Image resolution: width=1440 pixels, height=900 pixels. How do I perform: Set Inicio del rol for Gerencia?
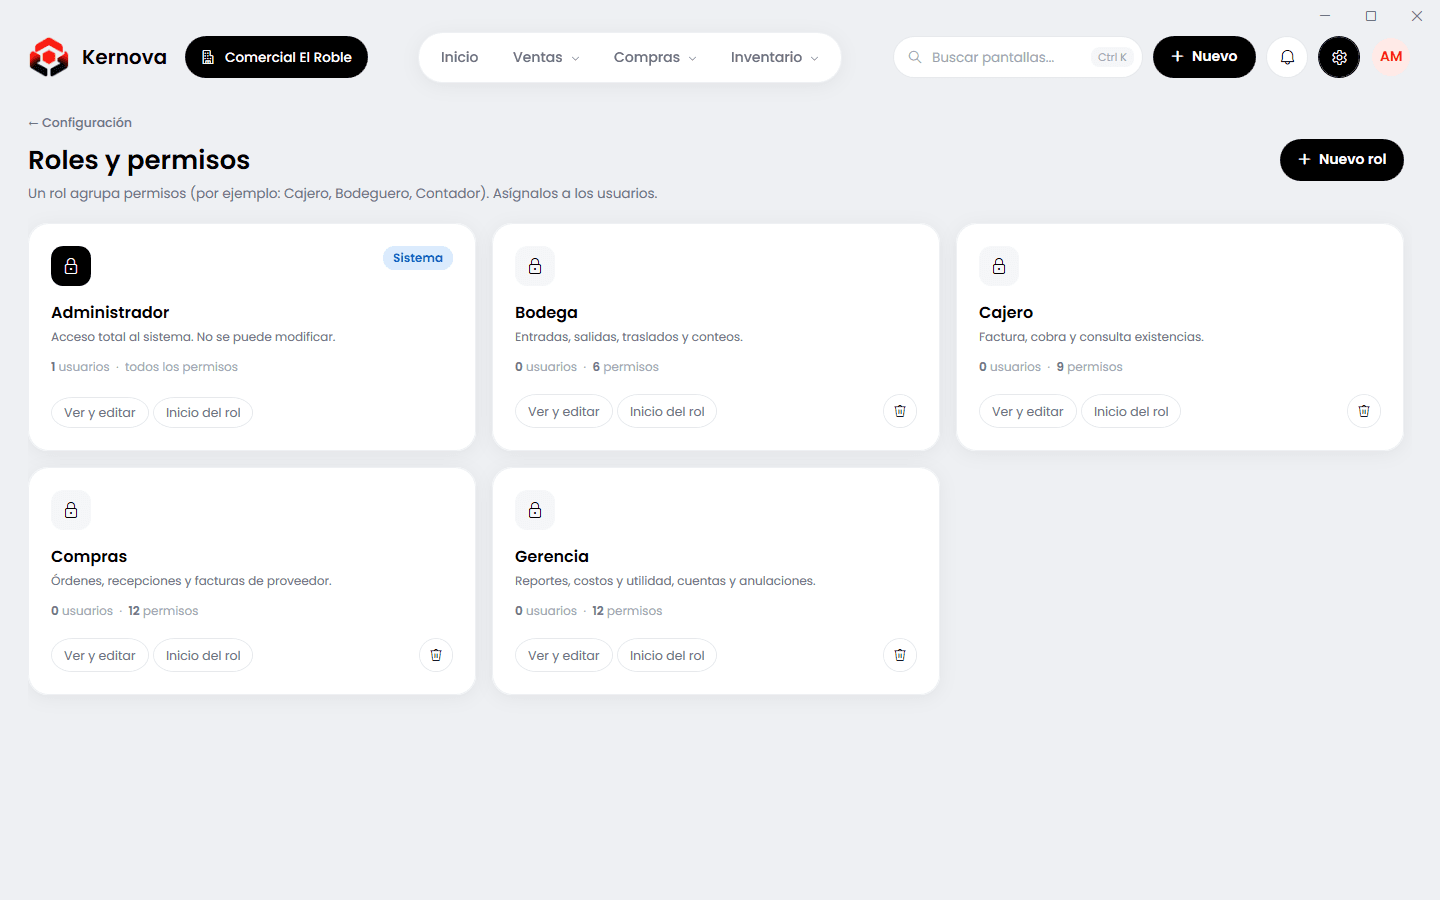tap(667, 655)
